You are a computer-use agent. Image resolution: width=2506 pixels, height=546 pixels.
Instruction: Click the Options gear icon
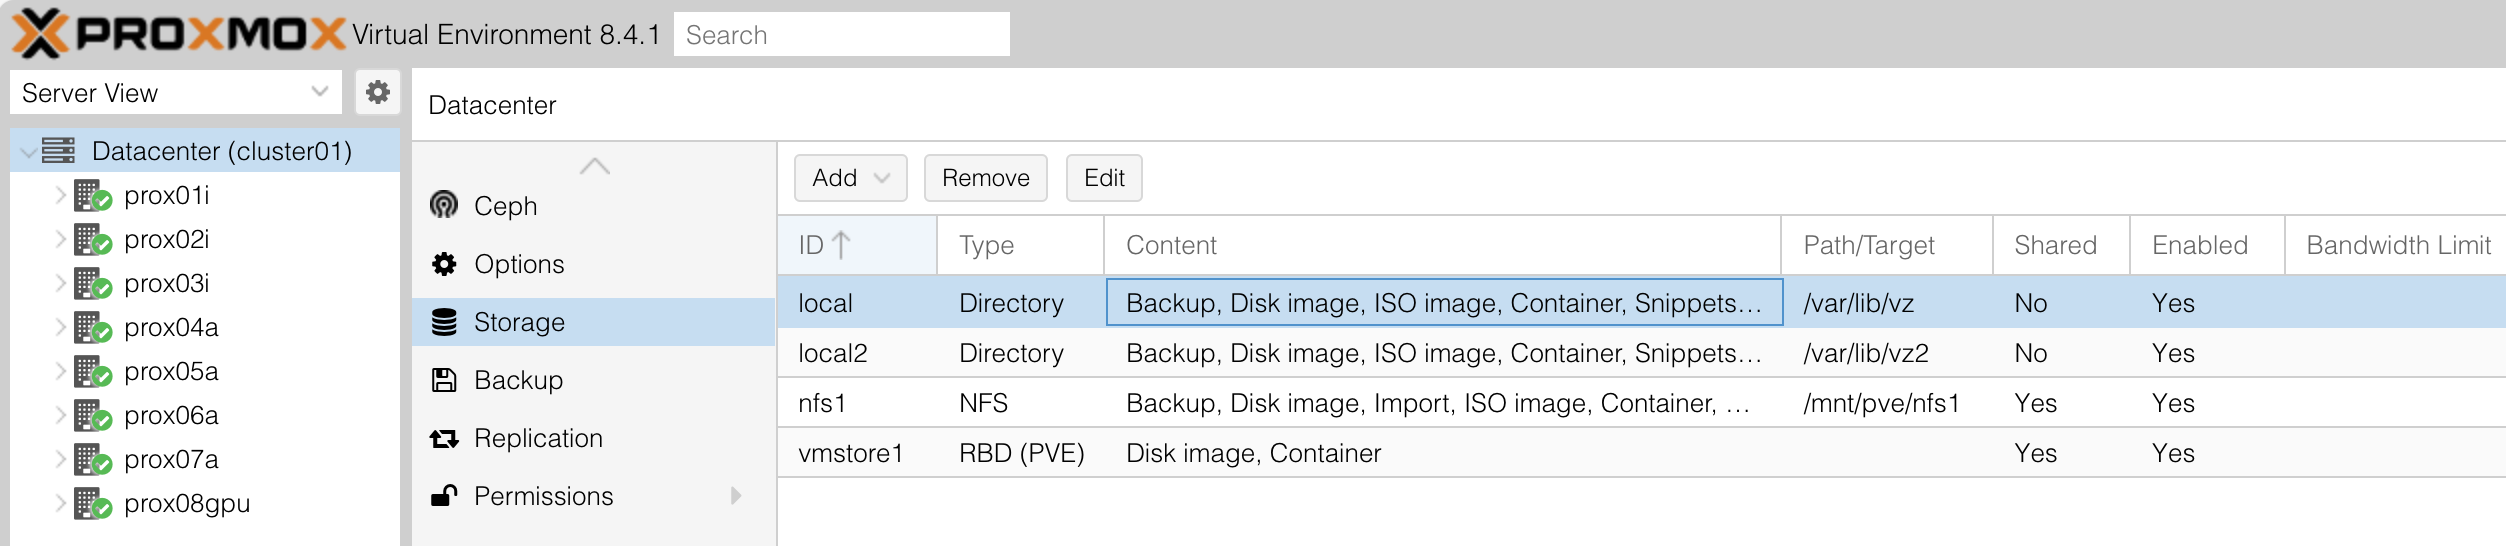tap(444, 264)
